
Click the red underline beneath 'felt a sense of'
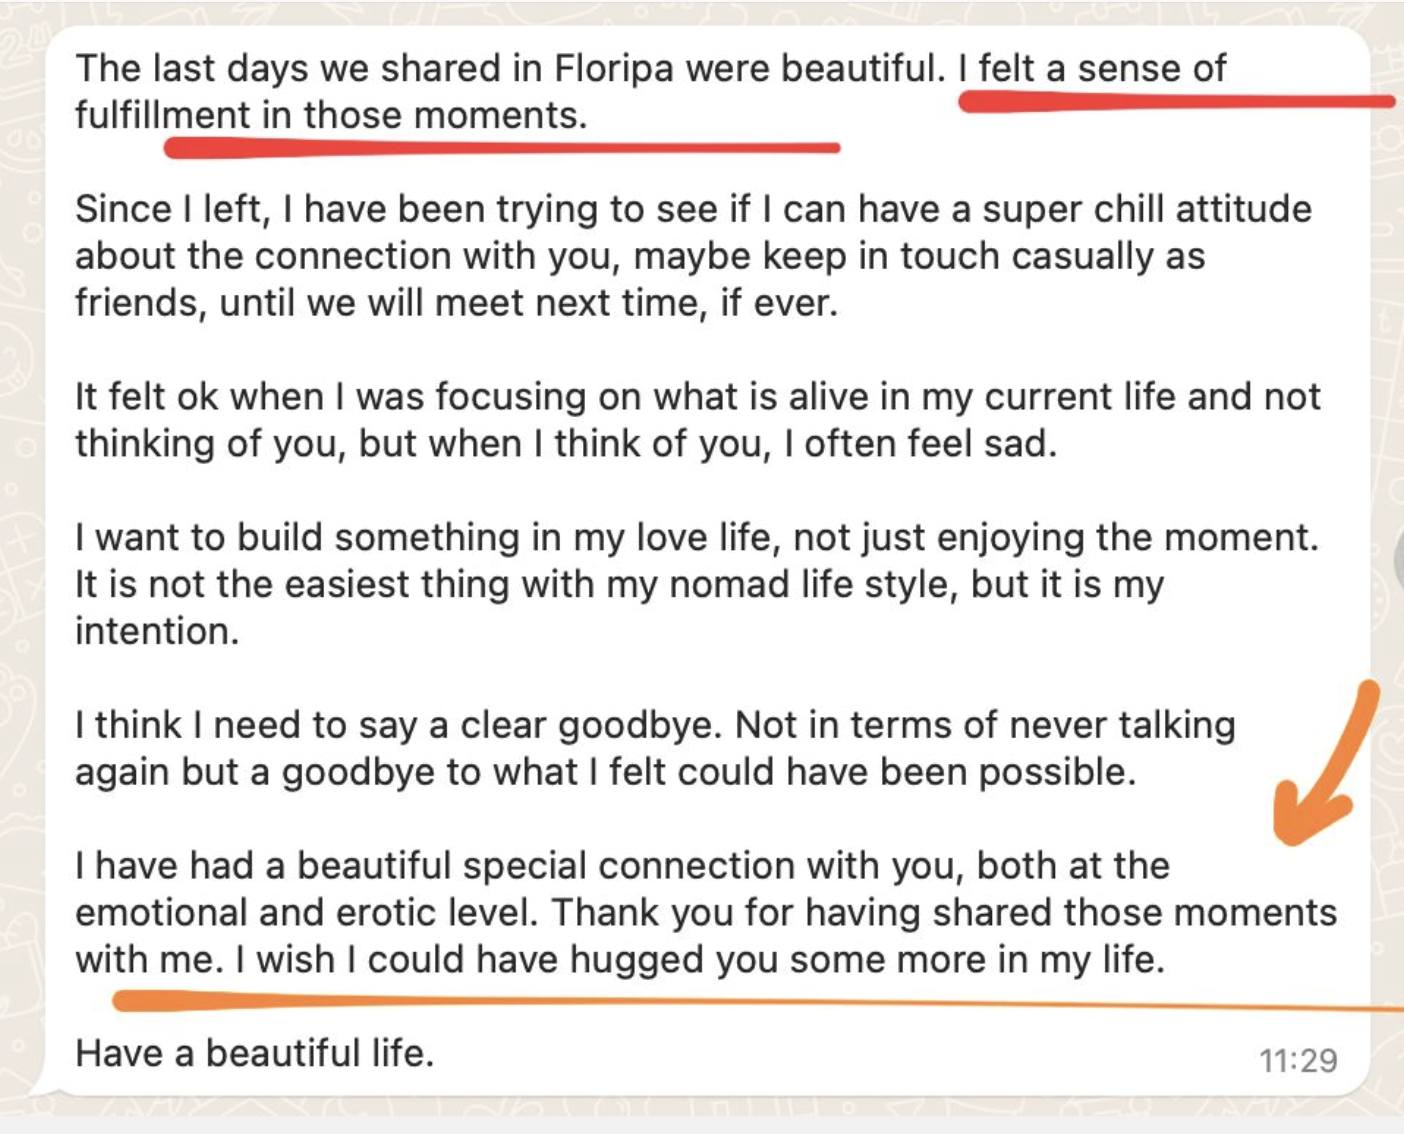1176,101
